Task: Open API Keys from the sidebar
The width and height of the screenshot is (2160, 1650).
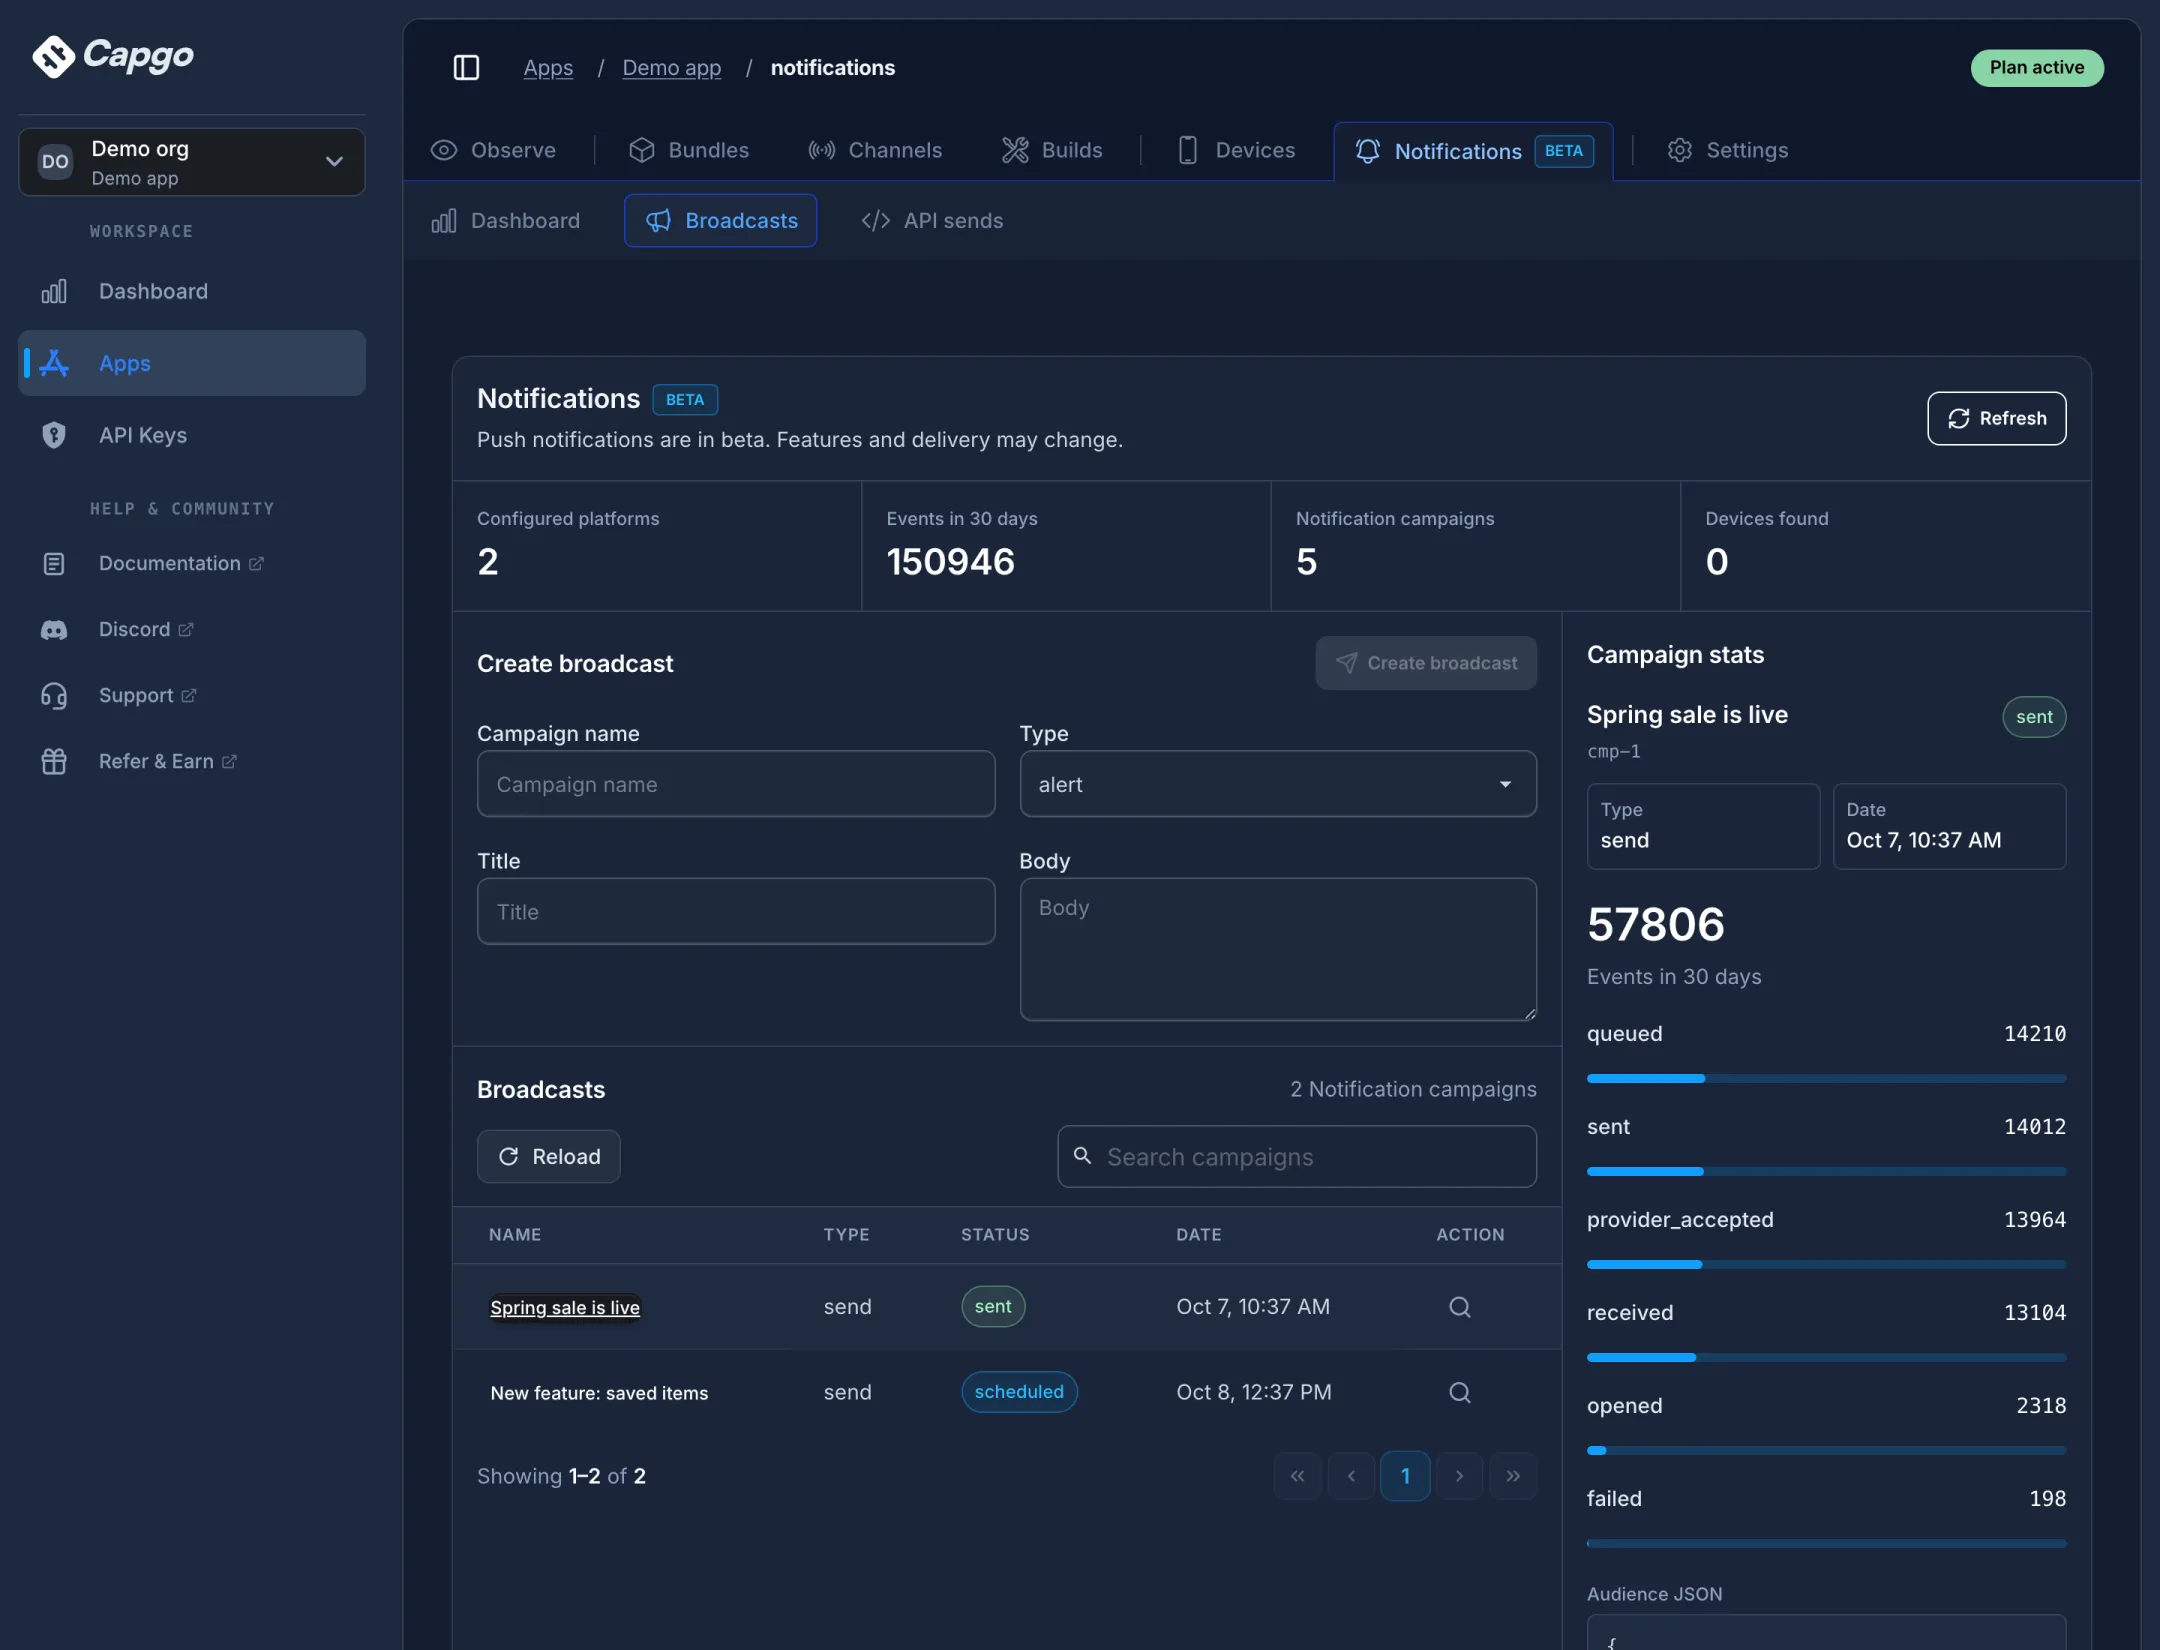Action: 192,435
